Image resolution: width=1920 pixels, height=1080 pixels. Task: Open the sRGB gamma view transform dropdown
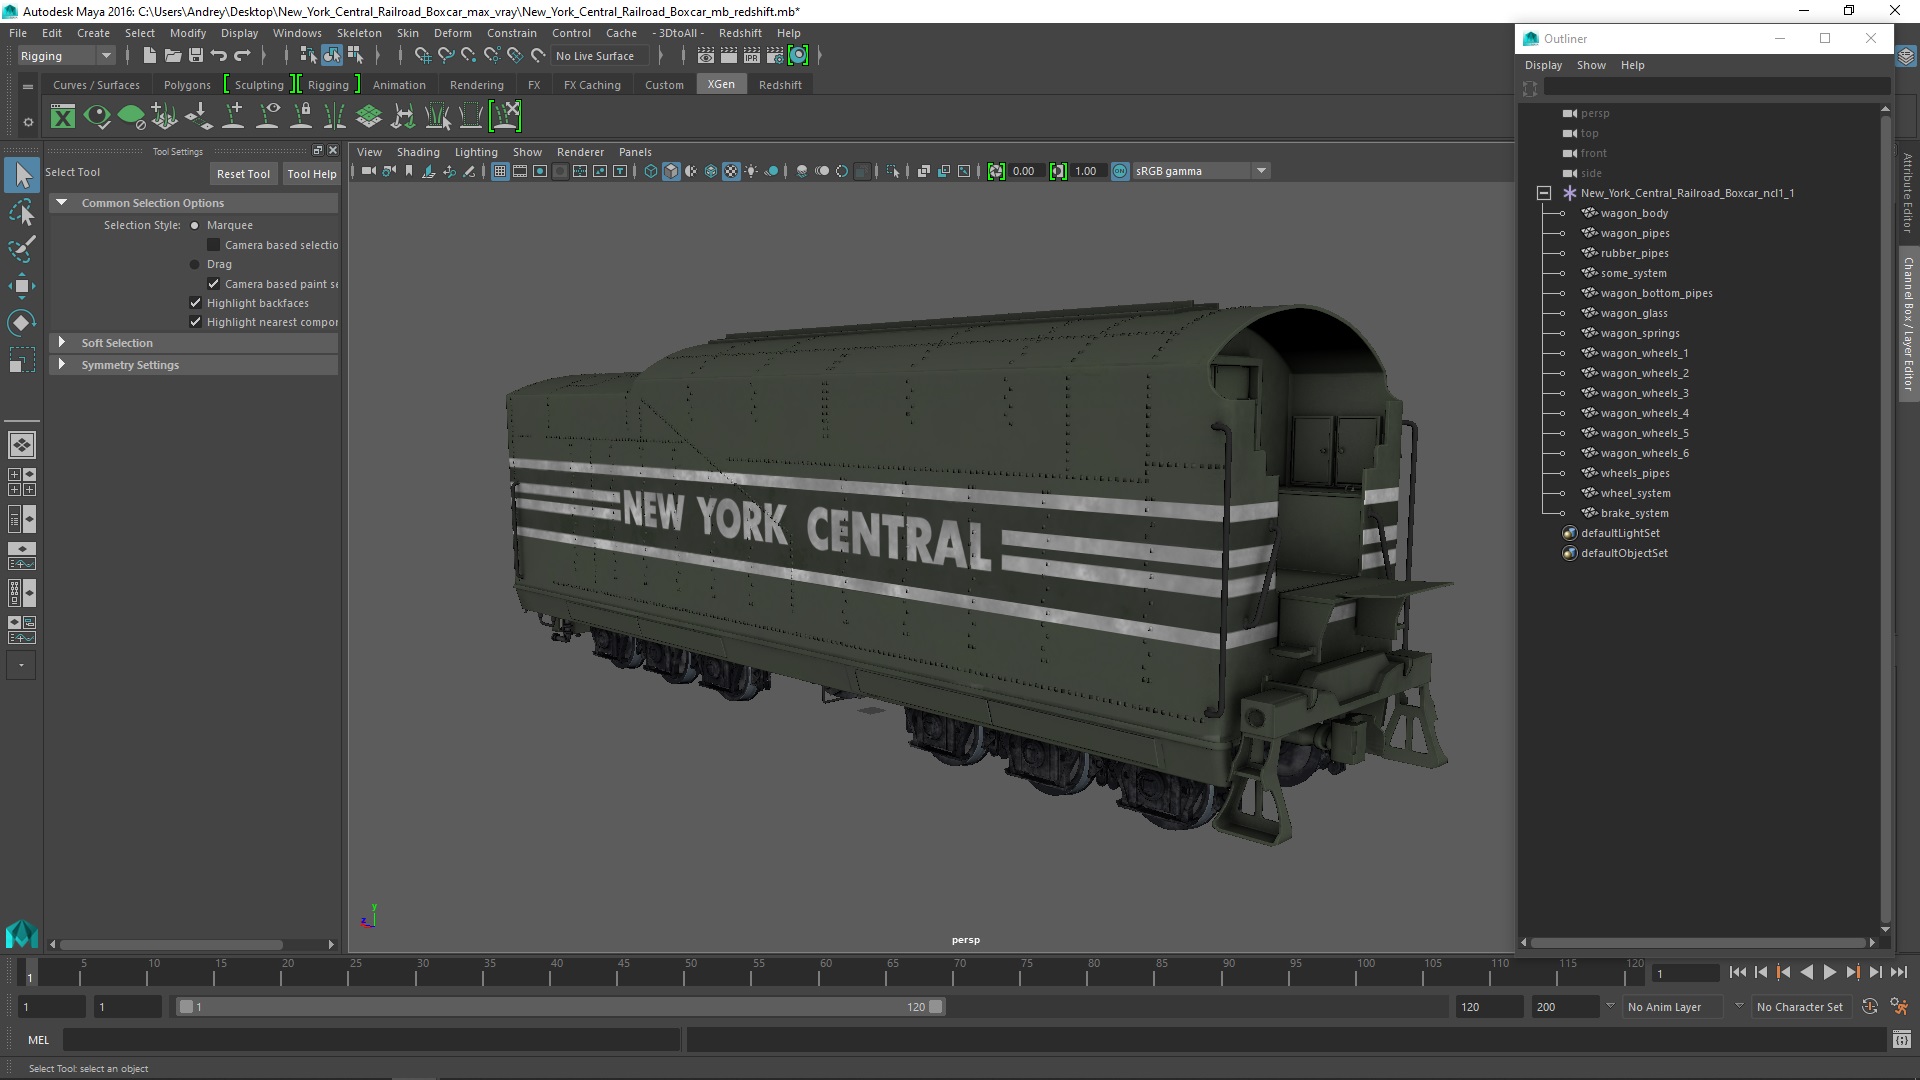(1201, 171)
